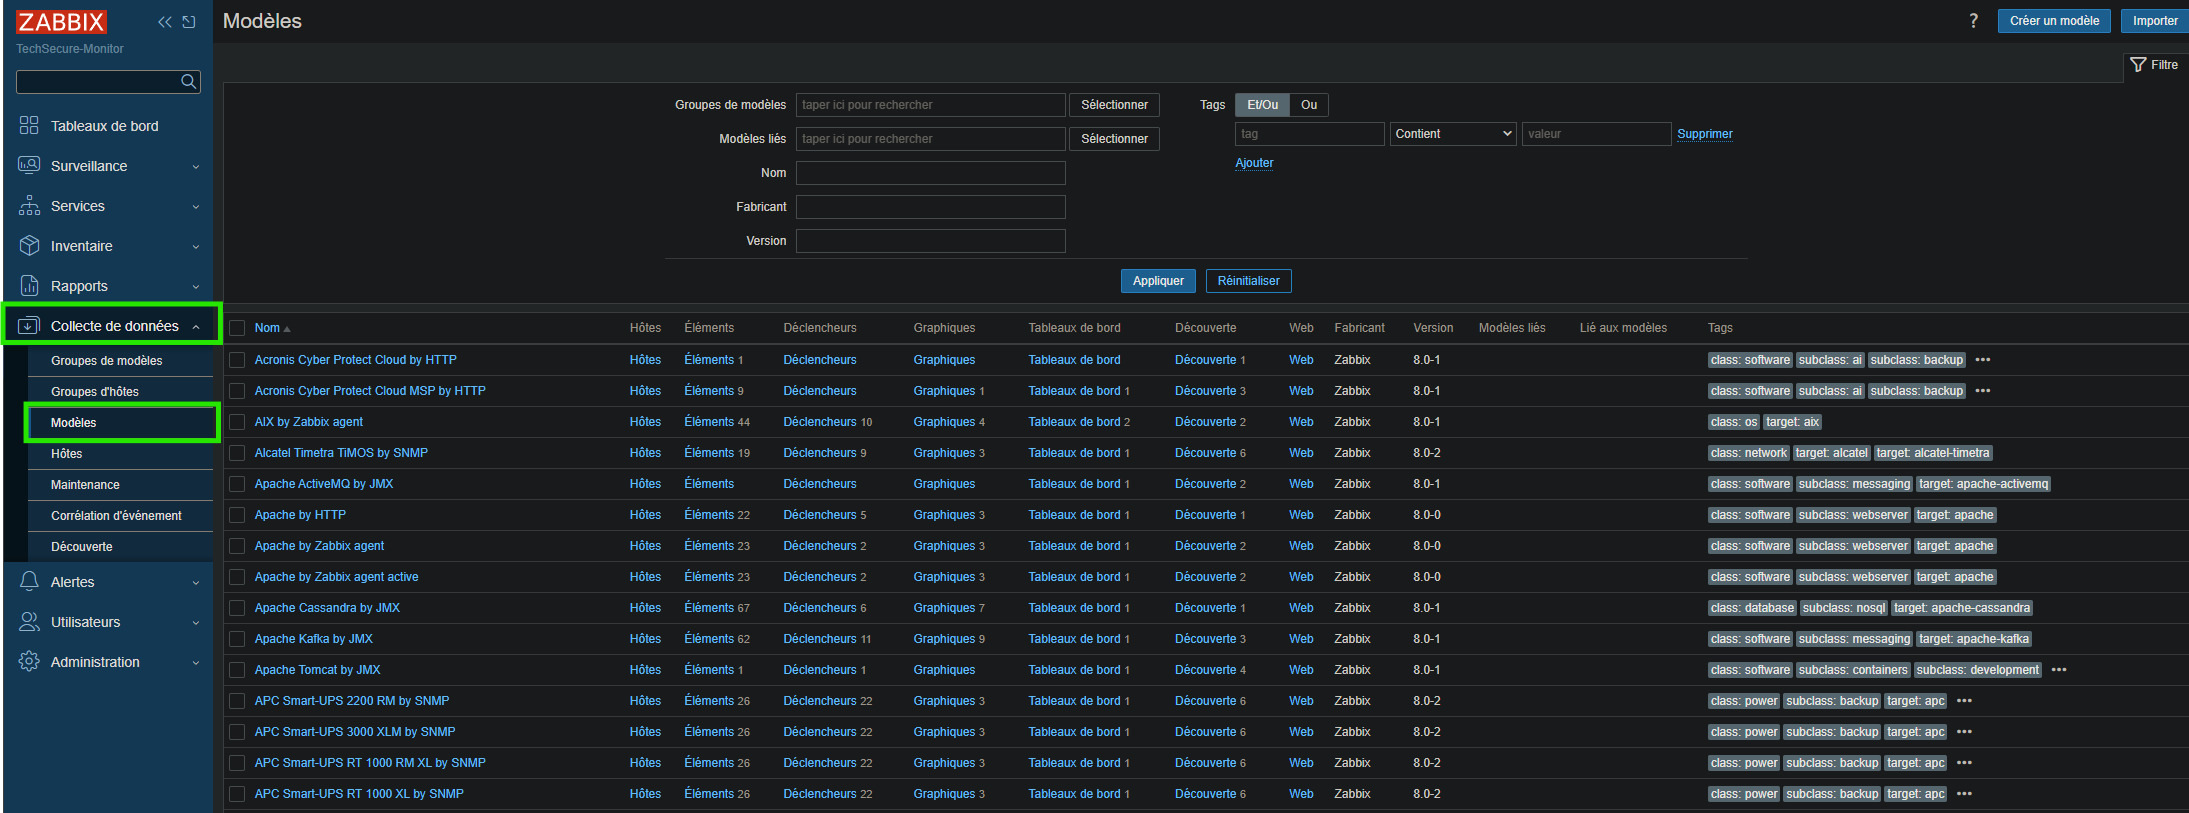Image resolution: width=2189 pixels, height=813 pixels.
Task: Show more tags for Apache Tomcat by JMX
Action: (2059, 670)
